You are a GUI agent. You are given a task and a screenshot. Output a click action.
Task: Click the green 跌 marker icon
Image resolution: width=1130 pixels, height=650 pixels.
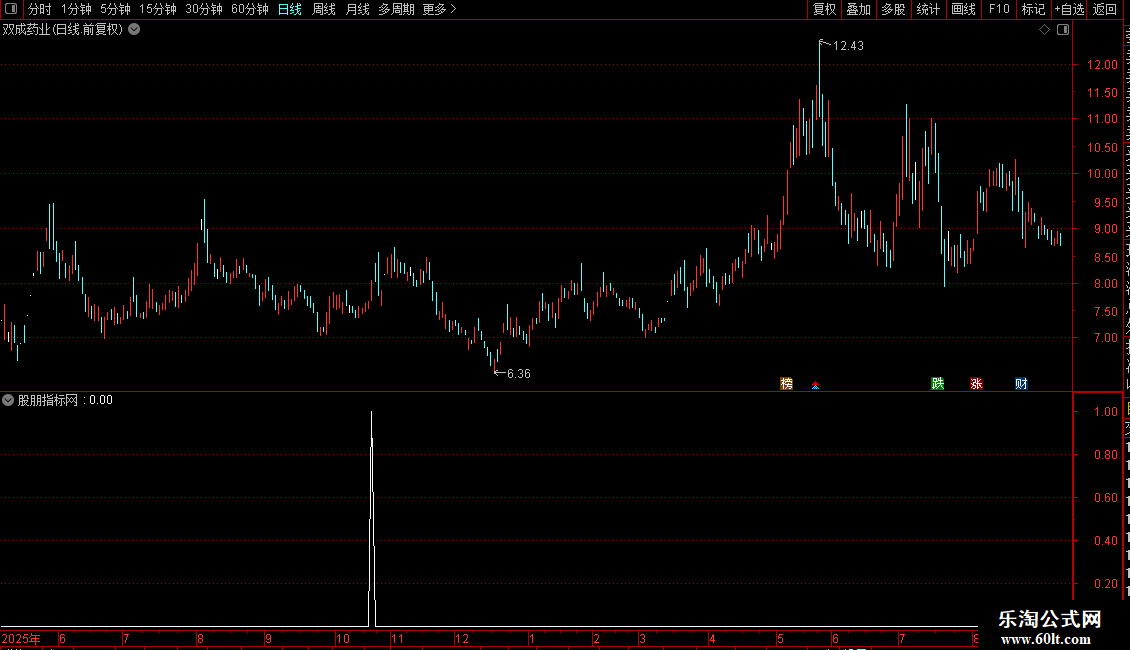tap(938, 383)
